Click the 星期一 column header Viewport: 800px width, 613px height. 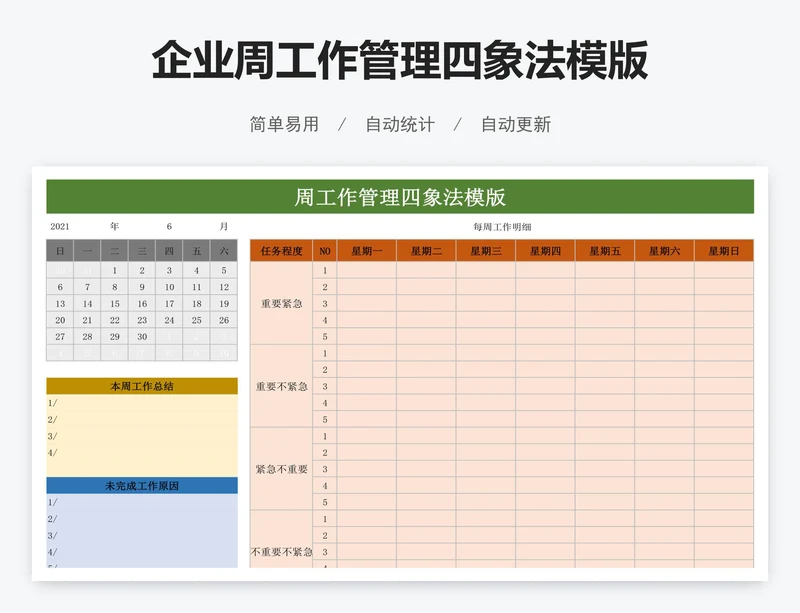pos(366,251)
